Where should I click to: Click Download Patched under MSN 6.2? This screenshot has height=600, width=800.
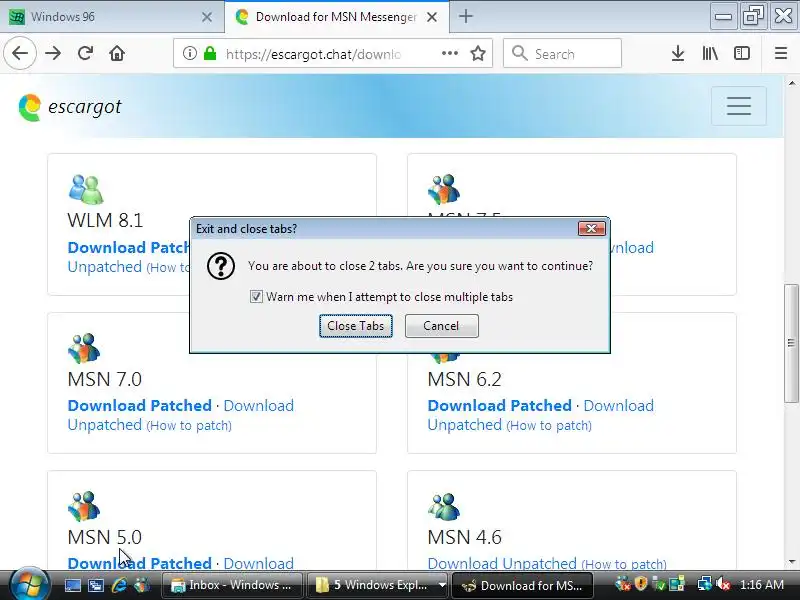(499, 406)
